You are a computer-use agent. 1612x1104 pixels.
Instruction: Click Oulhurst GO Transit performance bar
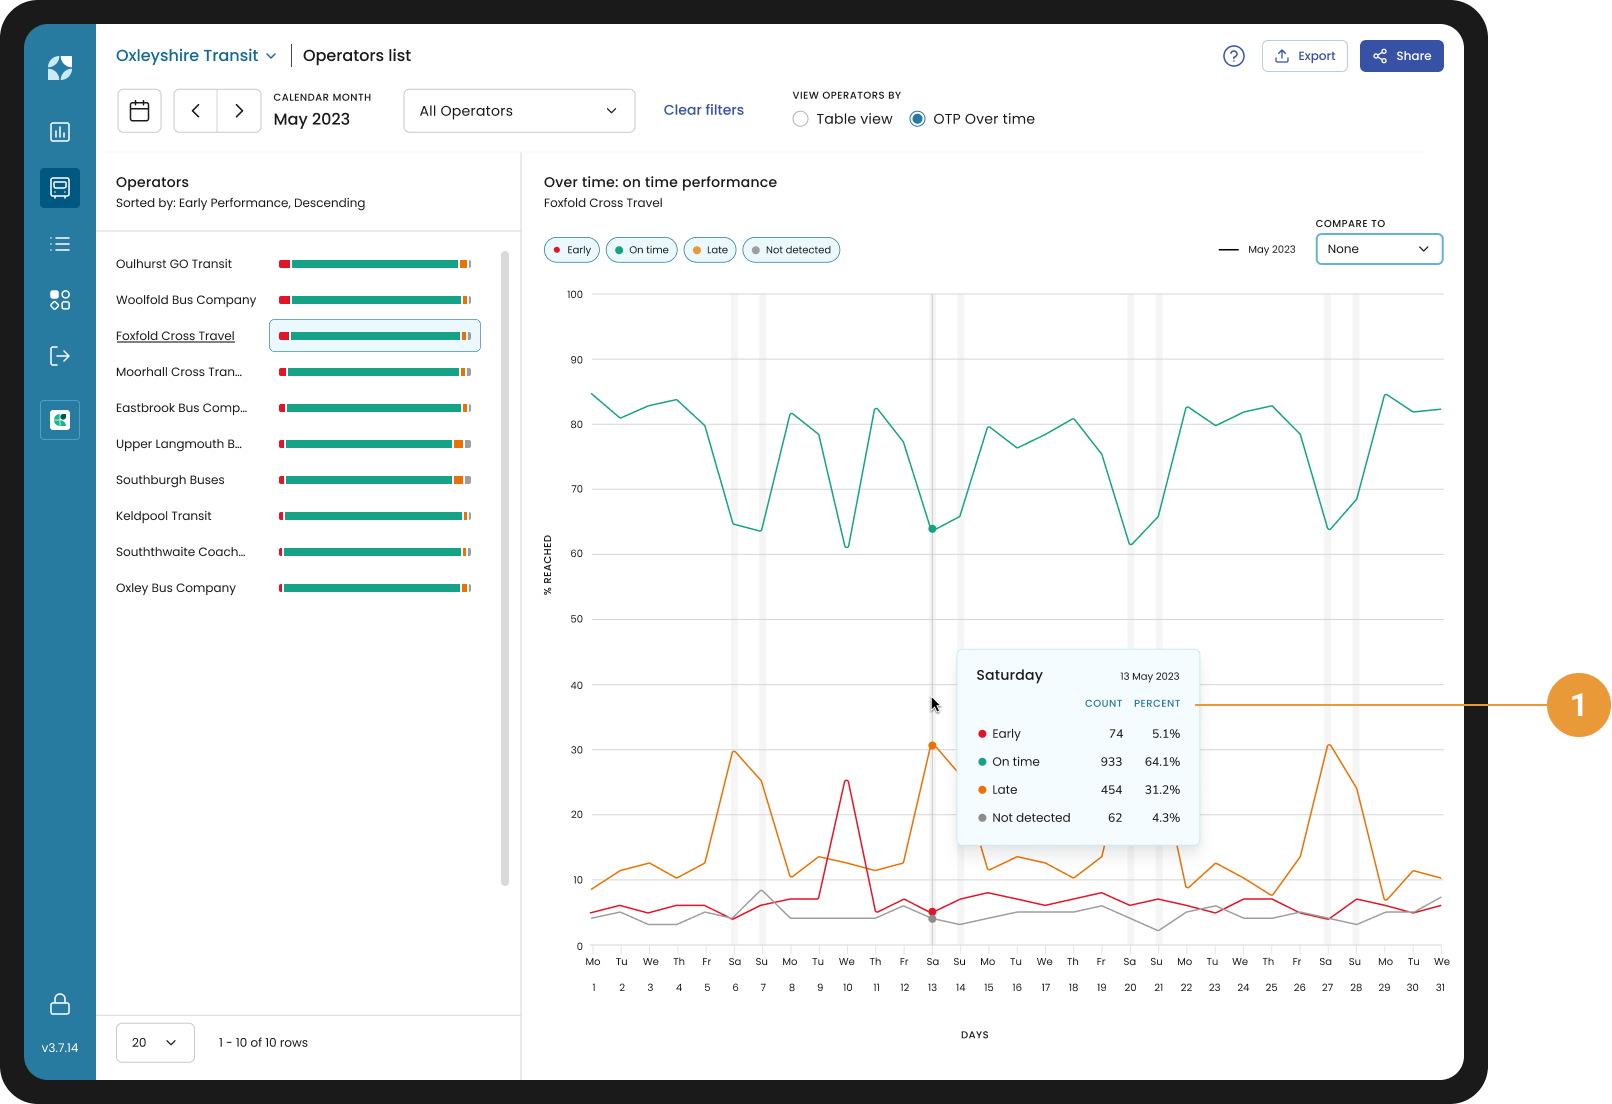pos(375,264)
